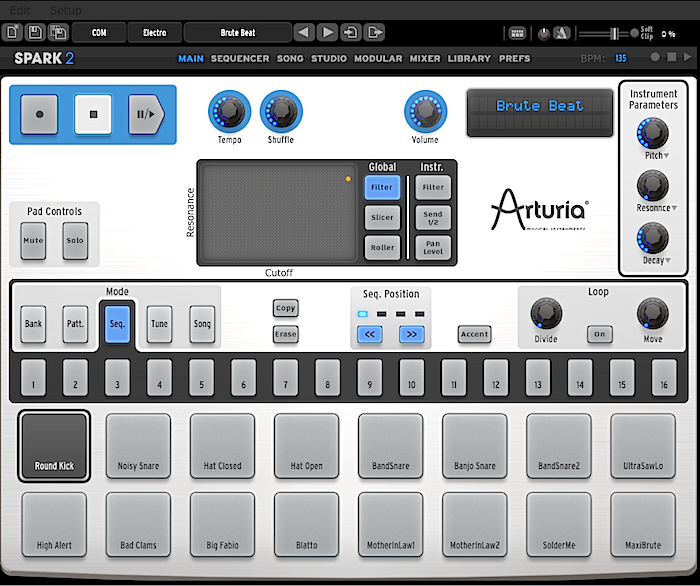Toggle the Solo pad control
This screenshot has width=700, height=586.
[76, 241]
